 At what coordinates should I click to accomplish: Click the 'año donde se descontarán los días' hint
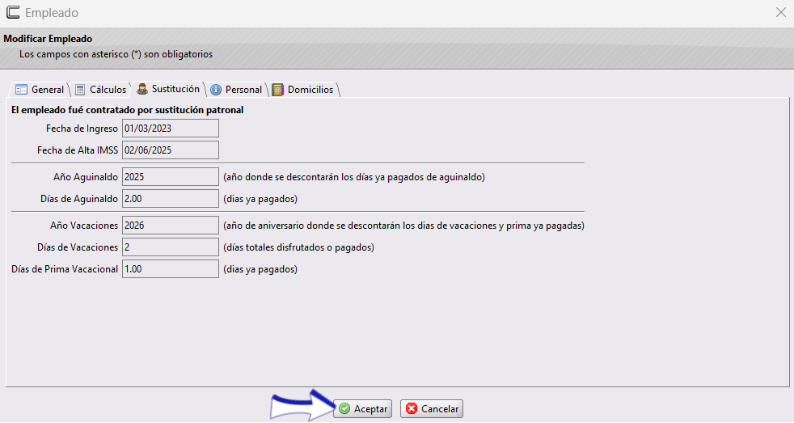pos(354,177)
